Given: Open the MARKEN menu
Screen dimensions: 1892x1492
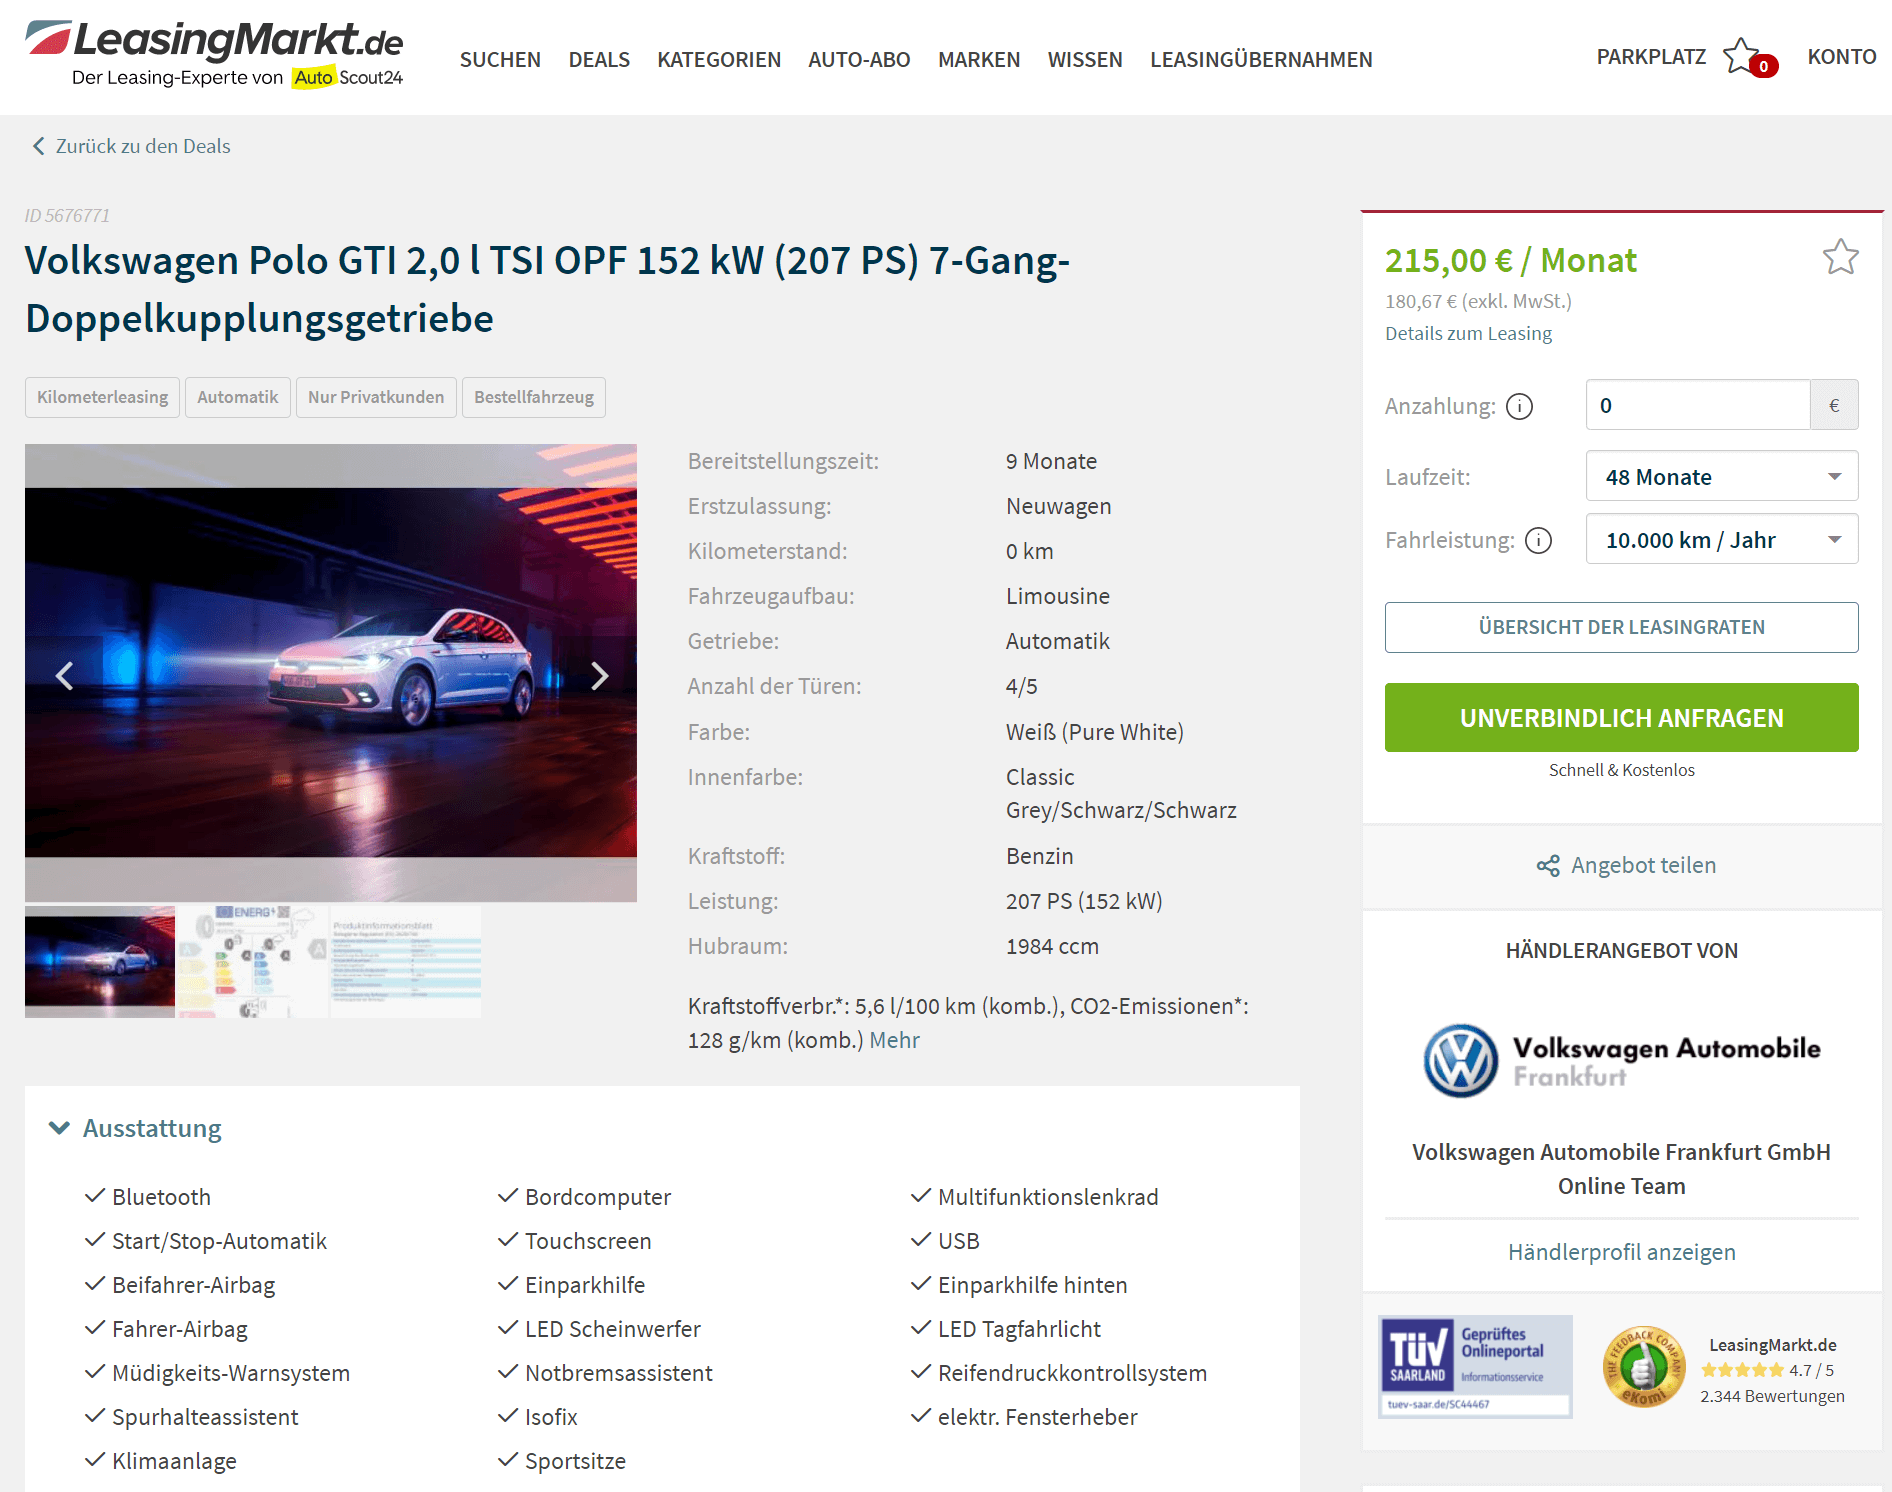Looking at the screenshot, I should coord(979,60).
